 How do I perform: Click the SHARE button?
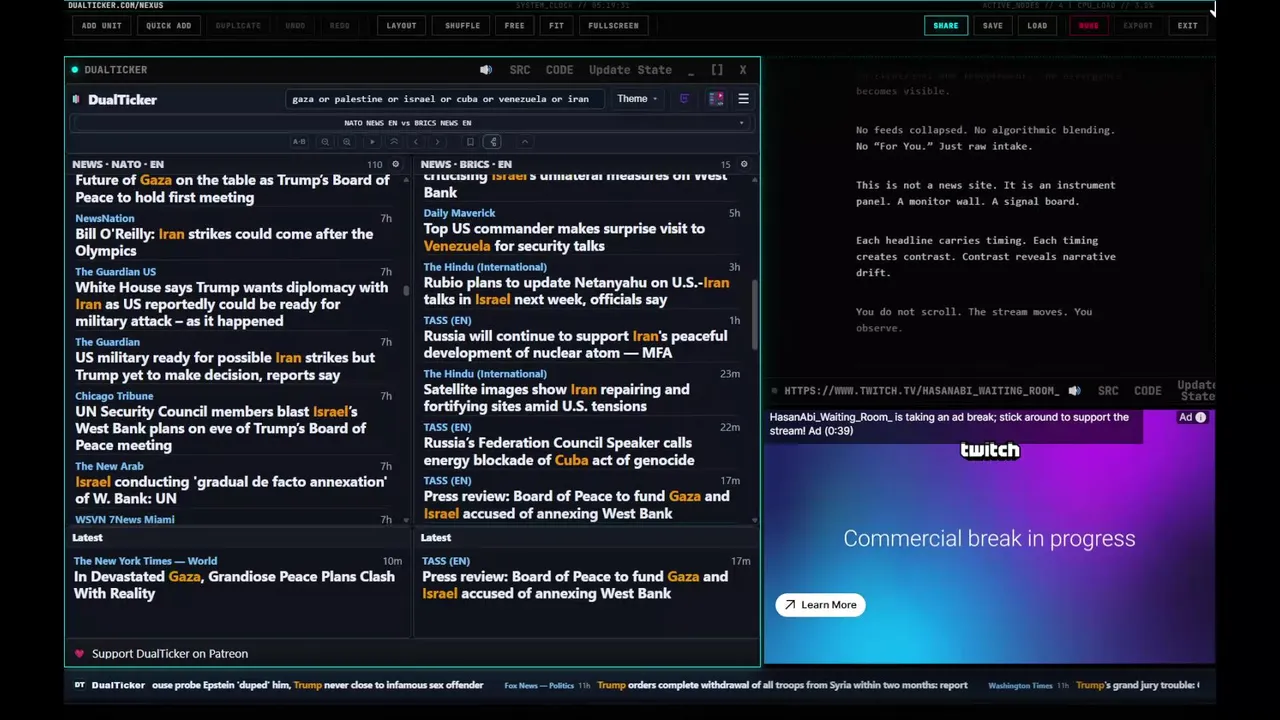click(946, 25)
